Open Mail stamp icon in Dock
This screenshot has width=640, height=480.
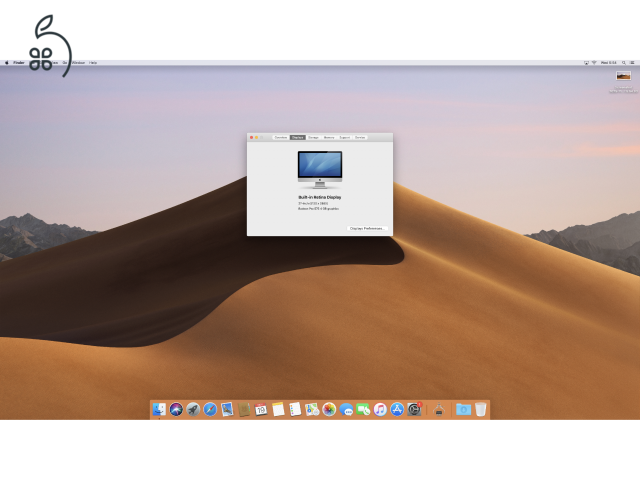[x=227, y=409]
